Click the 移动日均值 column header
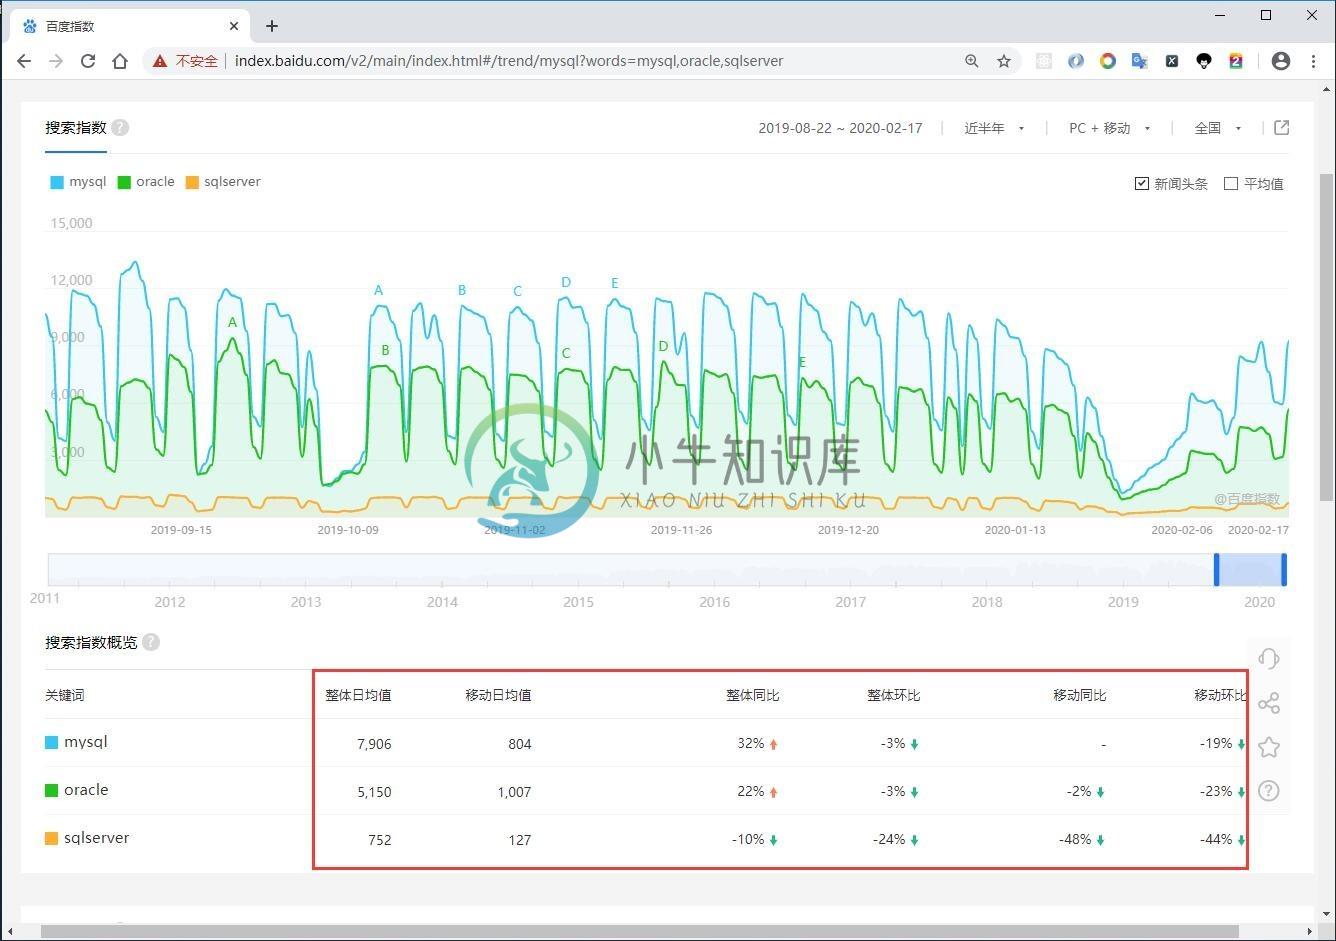 point(498,695)
